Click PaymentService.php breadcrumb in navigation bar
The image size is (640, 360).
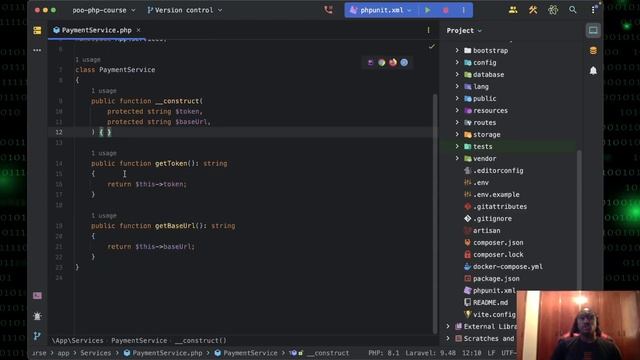163,353
